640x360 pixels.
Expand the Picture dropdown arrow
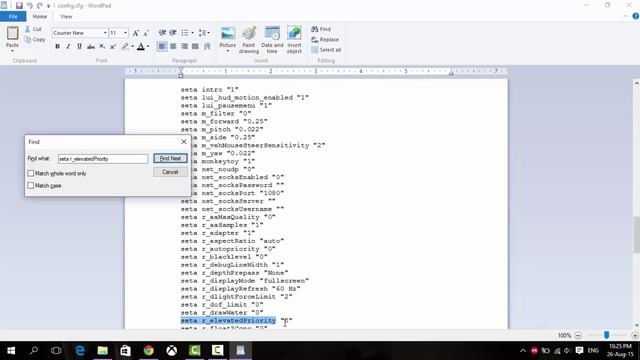pos(228,51)
